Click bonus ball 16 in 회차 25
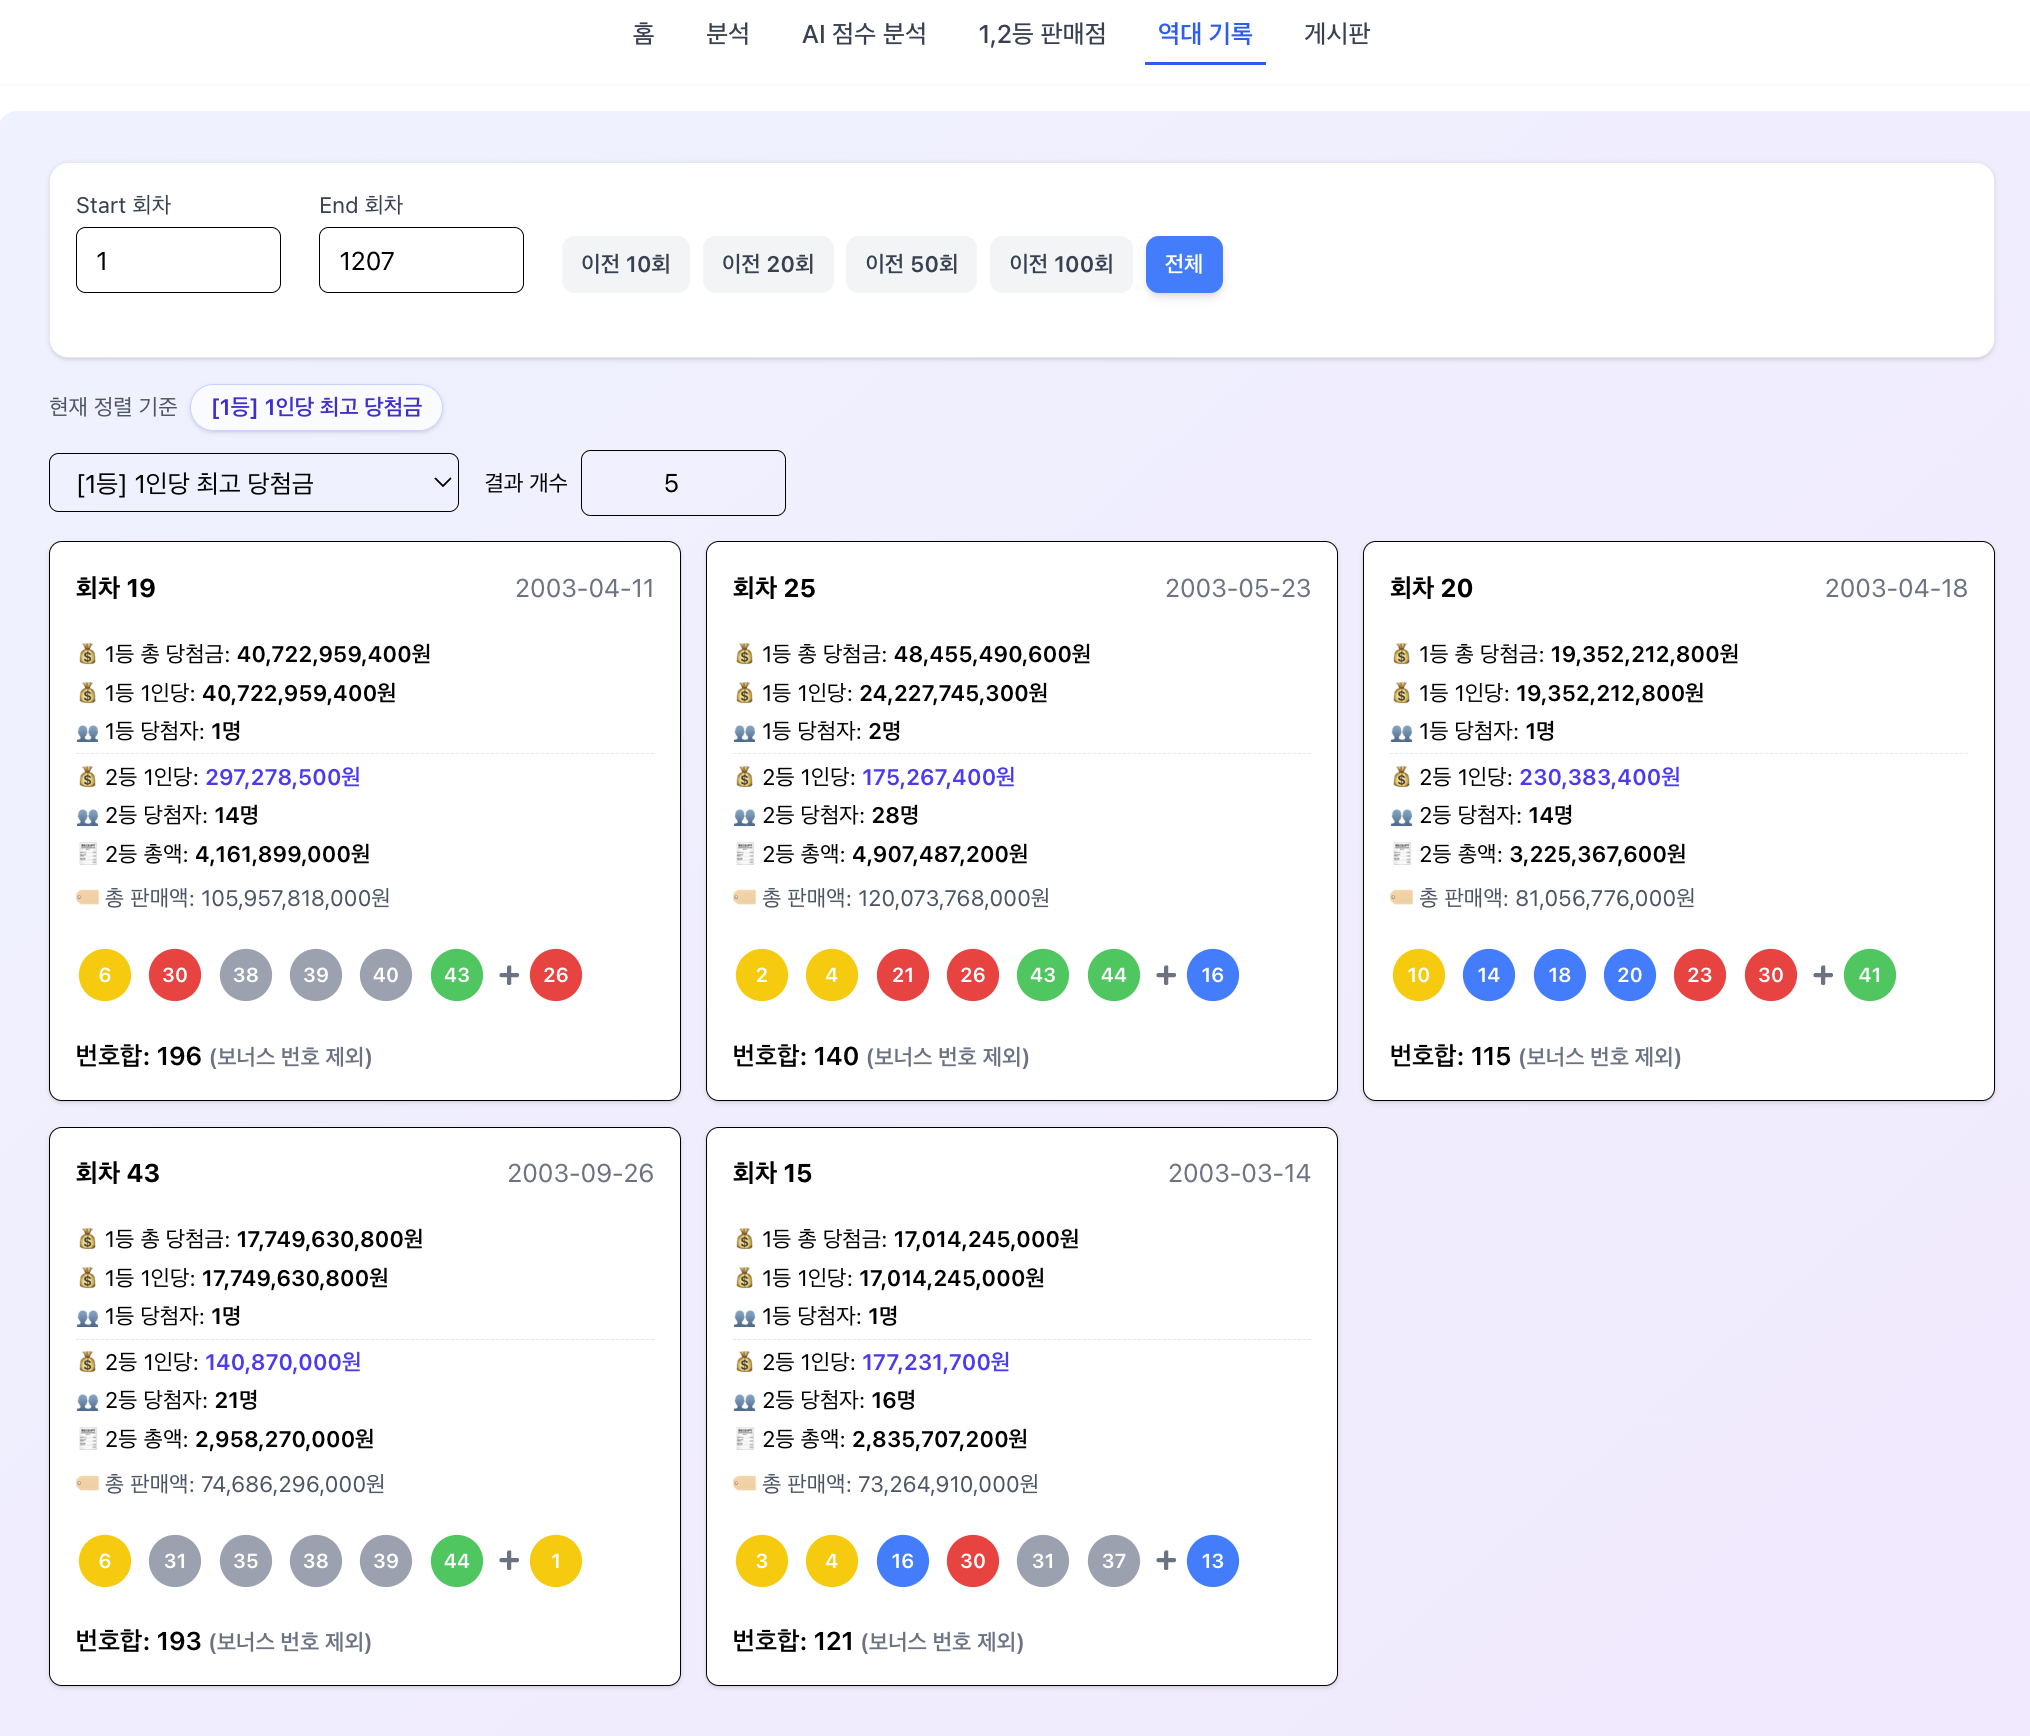 pyautogui.click(x=1213, y=975)
